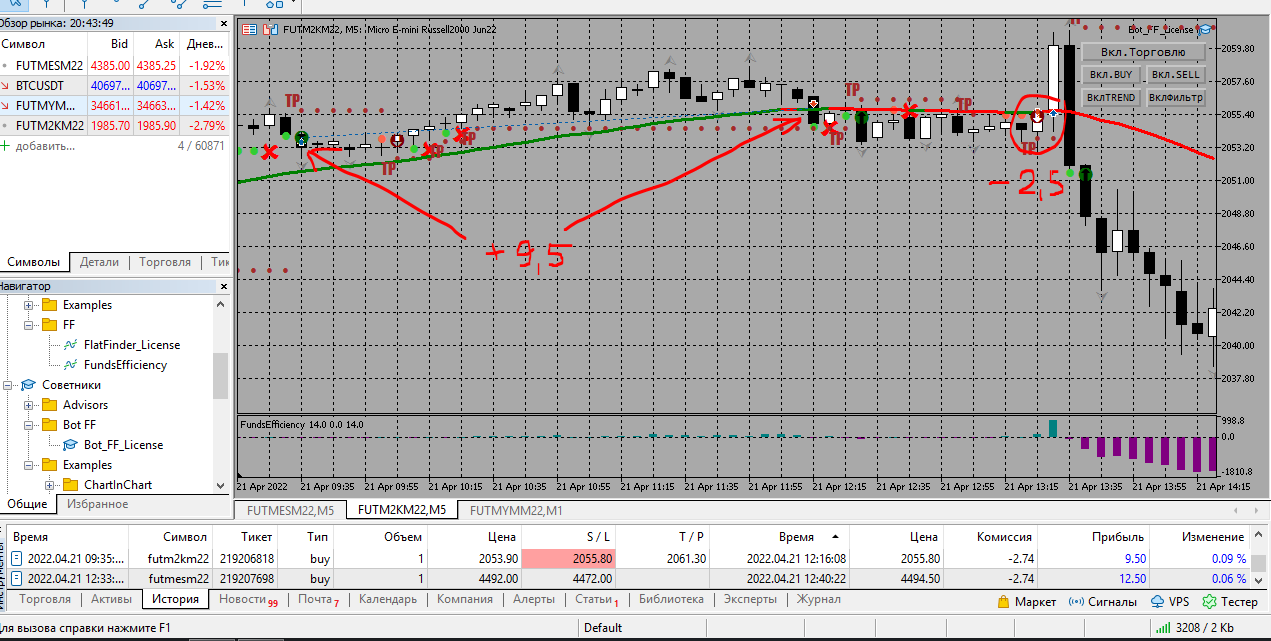The height and width of the screenshot is (641, 1271).
Task: Open the FUTMESM22,M5 chart tab
Action: coord(290,510)
